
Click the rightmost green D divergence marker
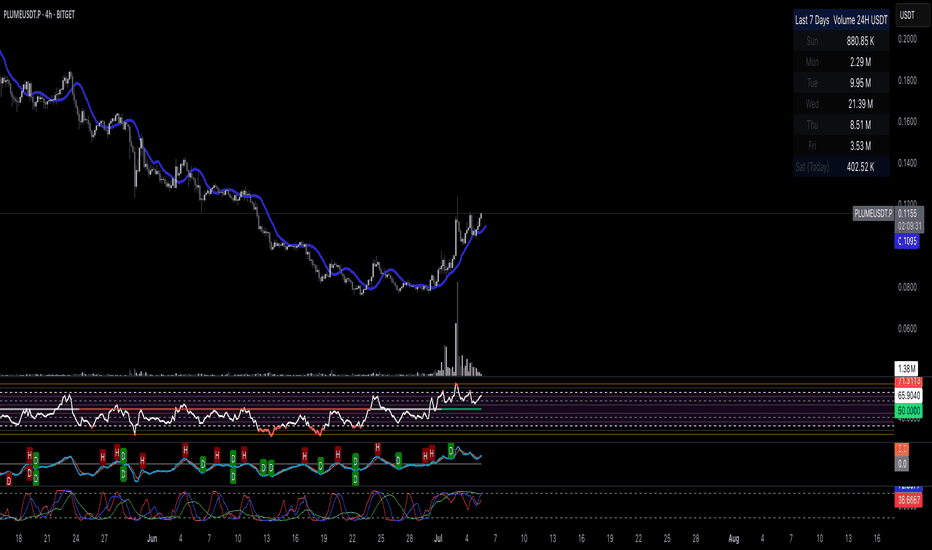(451, 450)
